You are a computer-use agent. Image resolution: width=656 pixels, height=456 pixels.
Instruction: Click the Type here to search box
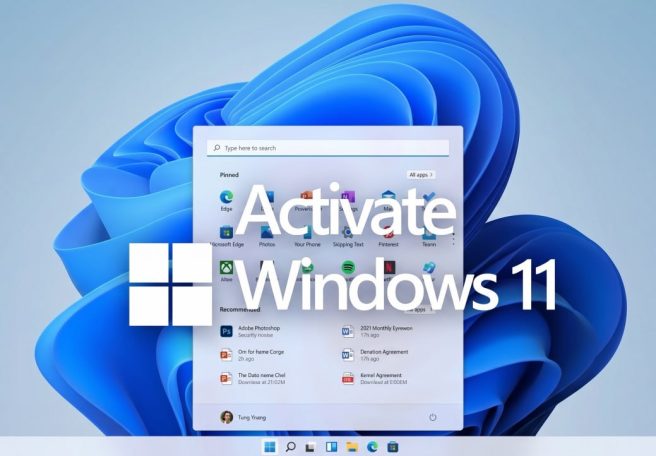(328, 148)
